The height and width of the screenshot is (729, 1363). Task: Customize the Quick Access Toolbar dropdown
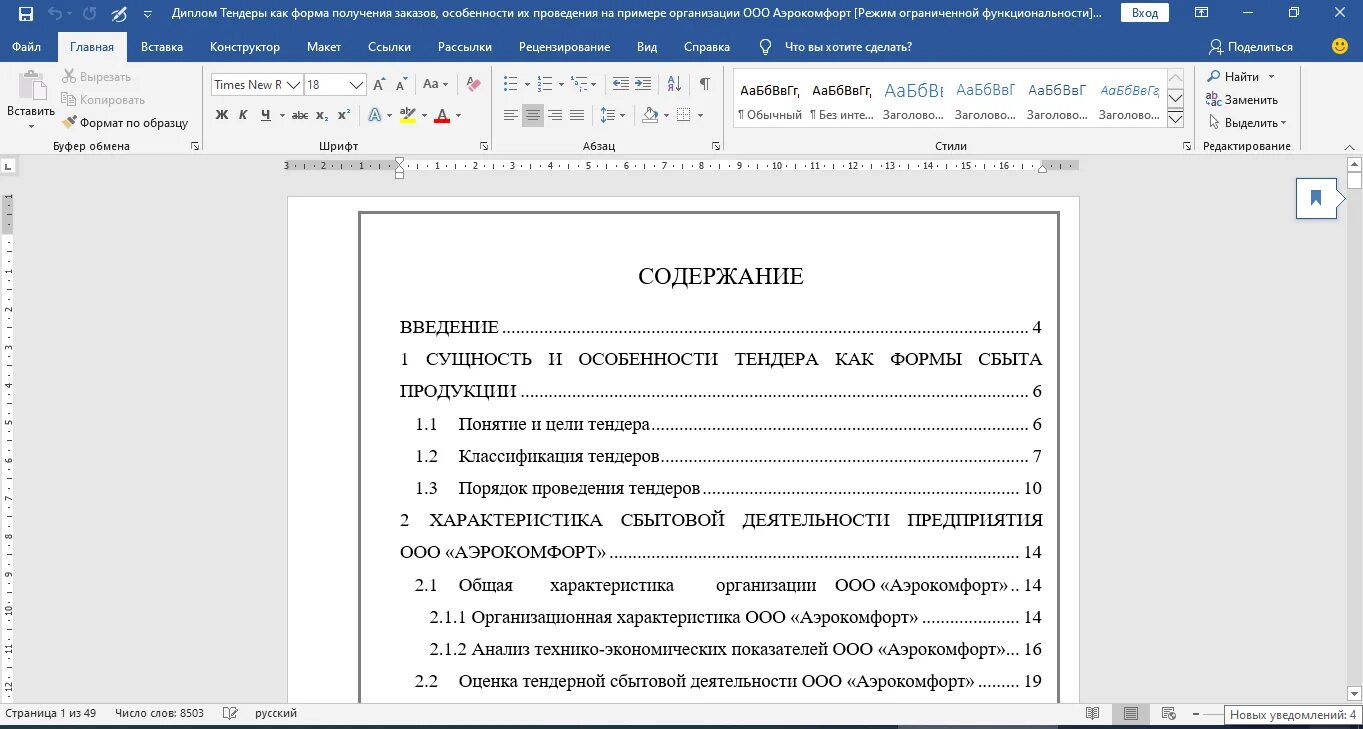click(x=148, y=14)
